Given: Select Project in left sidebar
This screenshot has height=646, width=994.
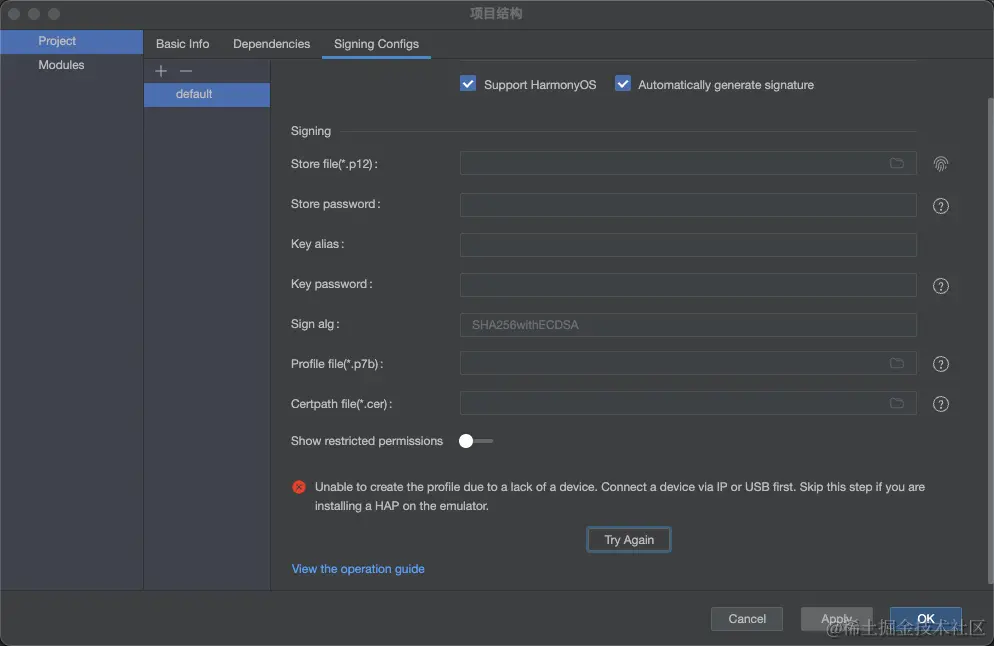Looking at the screenshot, I should click(71, 41).
